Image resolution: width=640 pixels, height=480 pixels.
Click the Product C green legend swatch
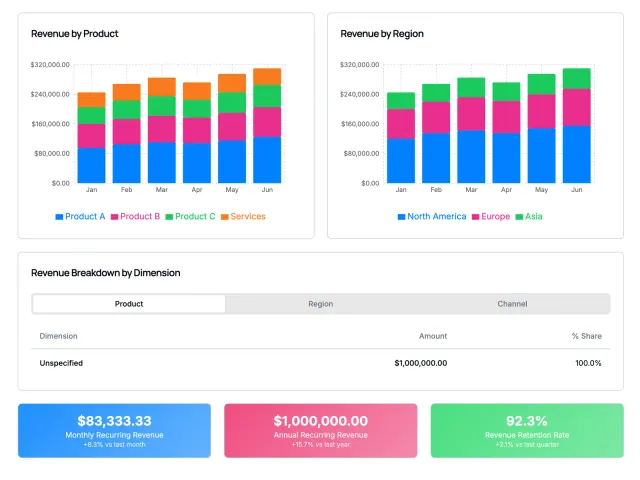tap(169, 217)
